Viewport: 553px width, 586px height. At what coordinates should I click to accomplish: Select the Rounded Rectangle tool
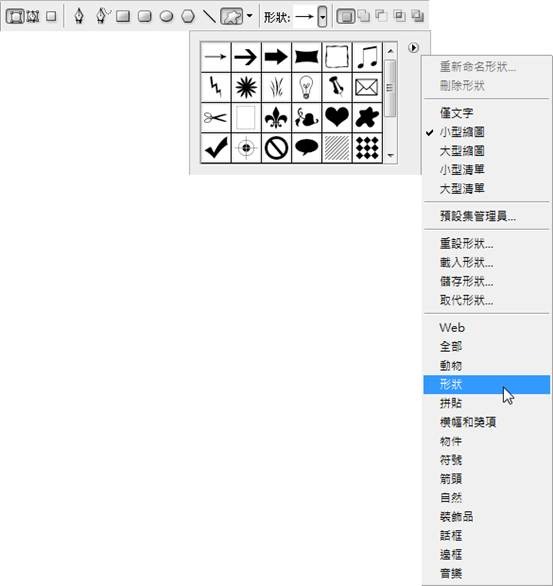coord(145,16)
